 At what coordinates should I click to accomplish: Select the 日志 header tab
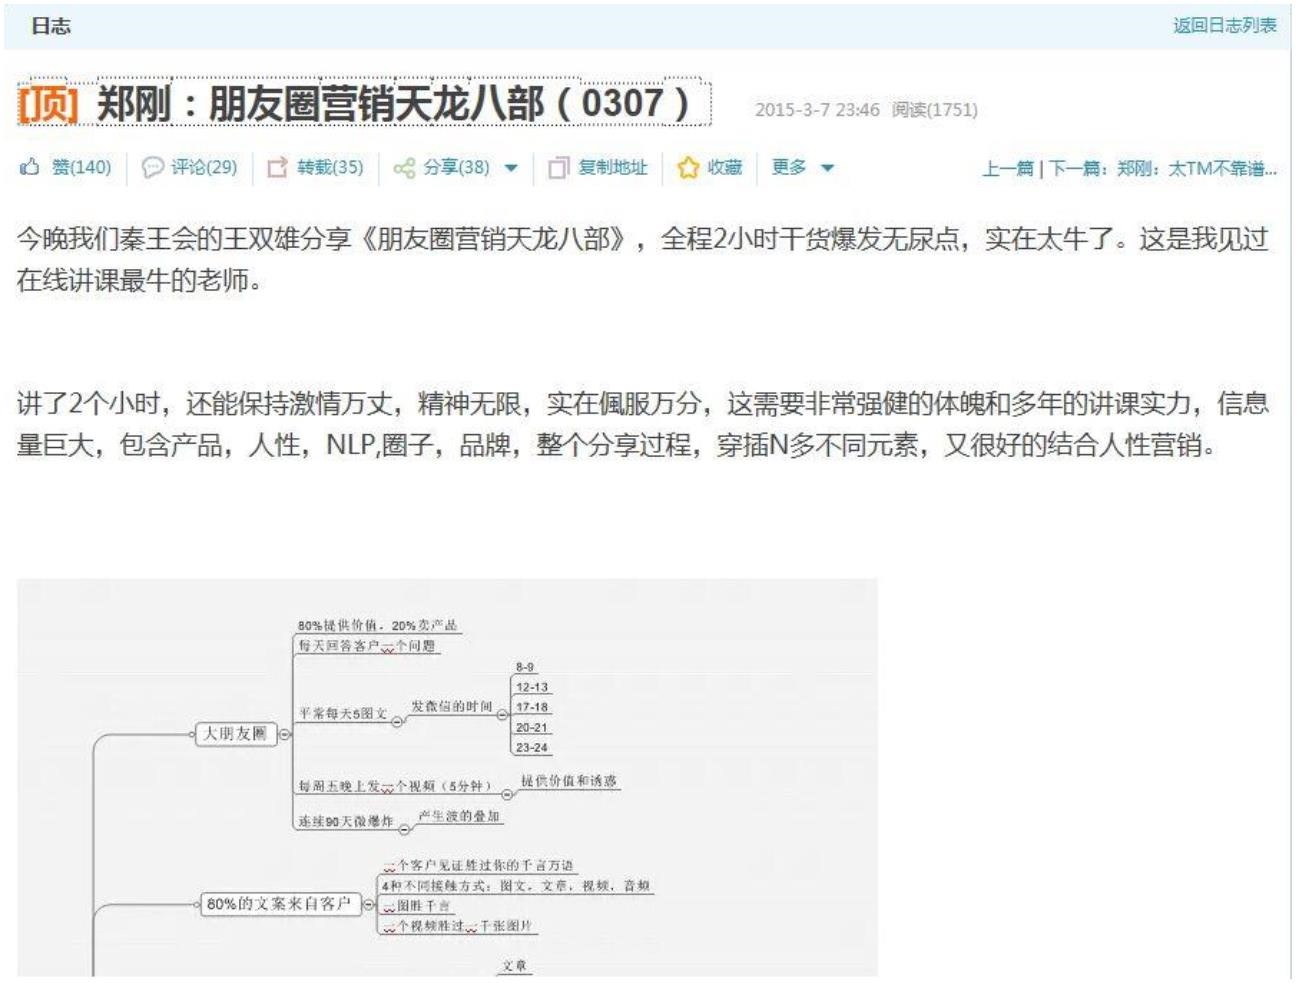[50, 26]
